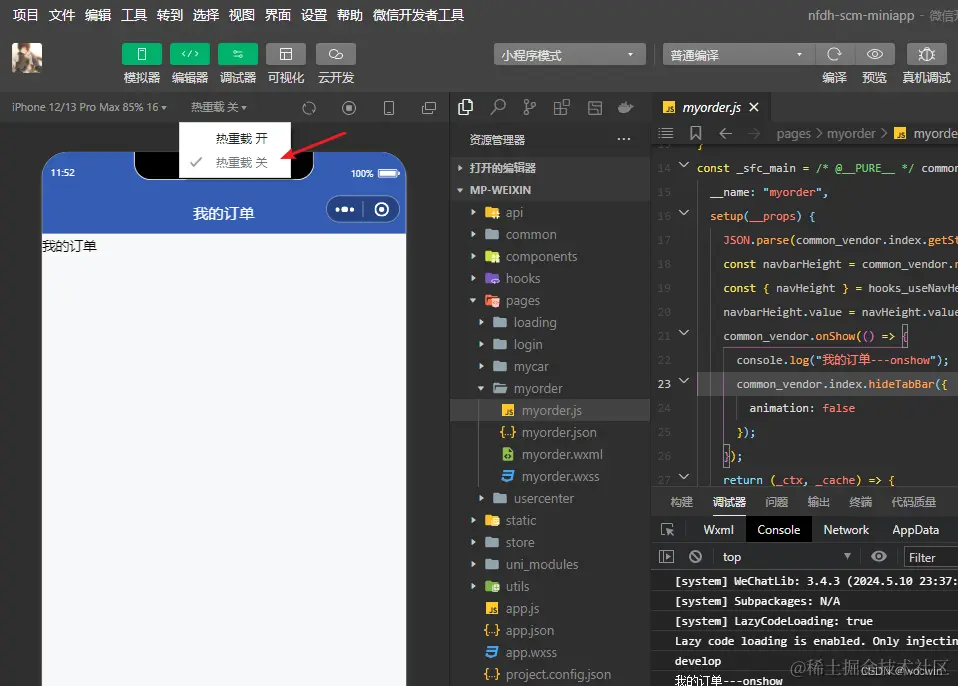Open the iPhone 12/13 Pro Max device dropdown
The width and height of the screenshot is (958, 686).
[89, 108]
